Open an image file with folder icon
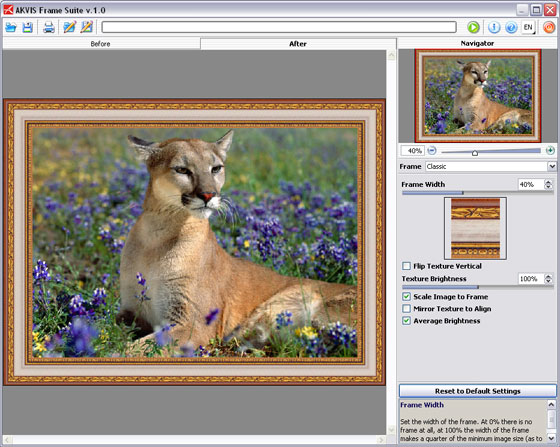The width and height of the screenshot is (560, 447). coord(11,27)
